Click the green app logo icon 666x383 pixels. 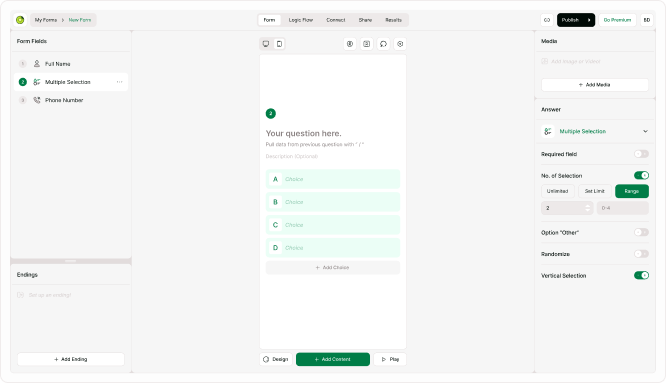tap(20, 20)
